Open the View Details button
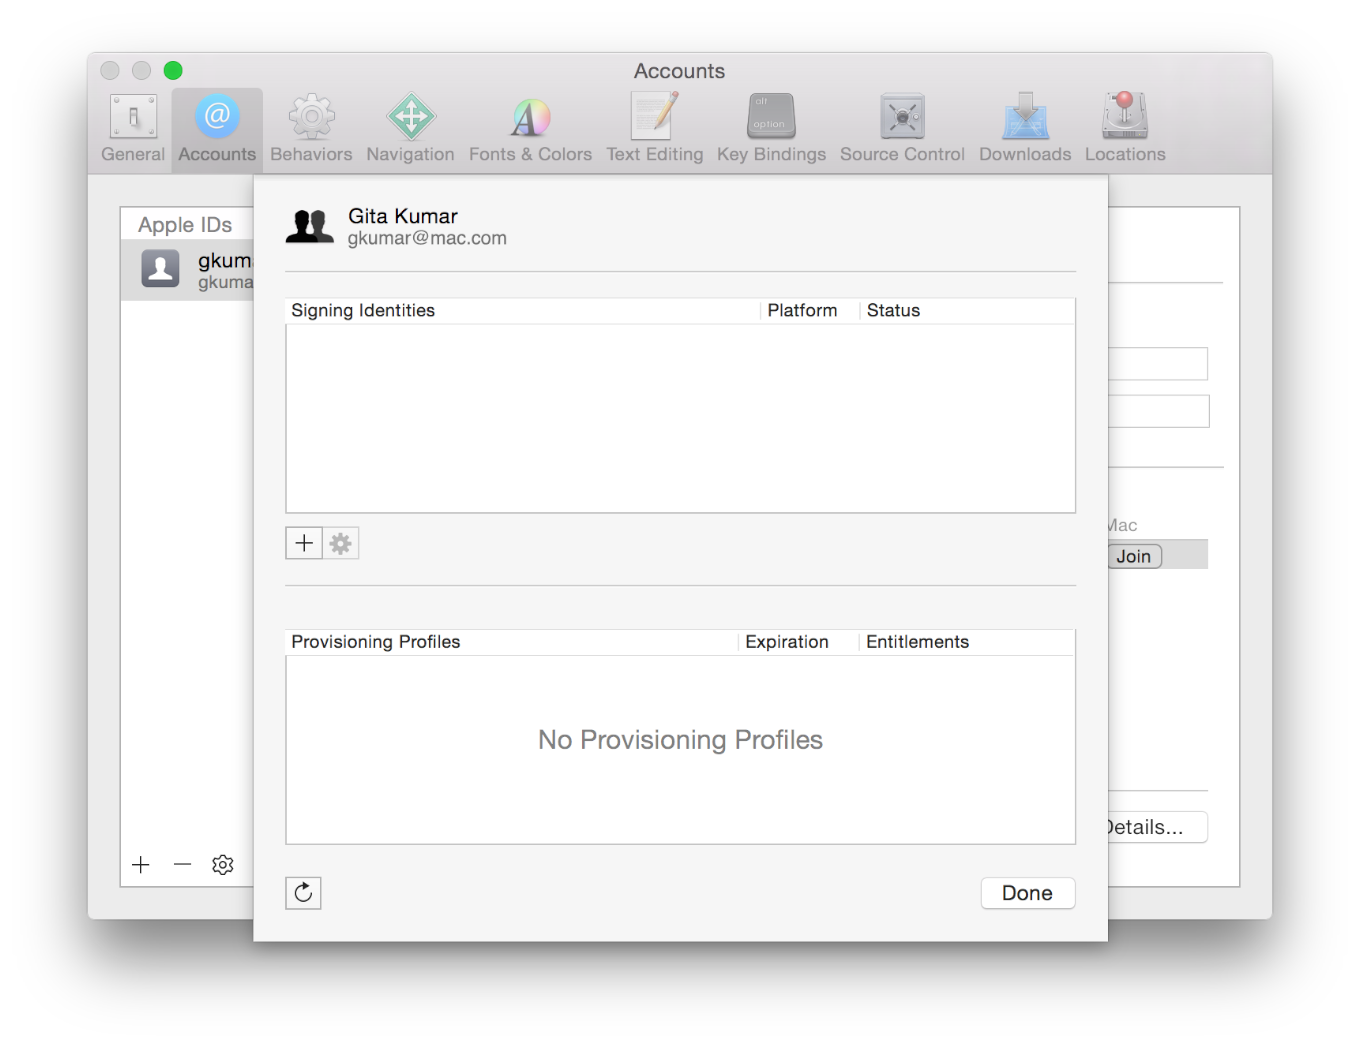Screen dimensions: 1360x1048 pyautogui.click(x=1157, y=827)
